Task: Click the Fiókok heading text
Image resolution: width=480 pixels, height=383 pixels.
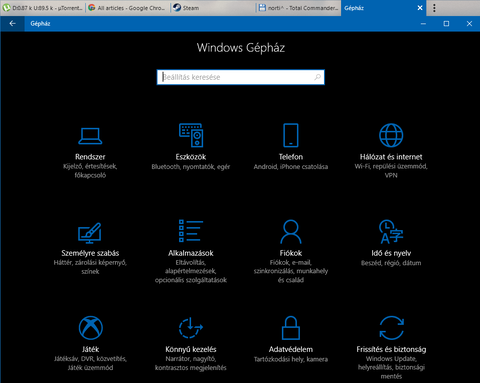Action: [x=291, y=253]
